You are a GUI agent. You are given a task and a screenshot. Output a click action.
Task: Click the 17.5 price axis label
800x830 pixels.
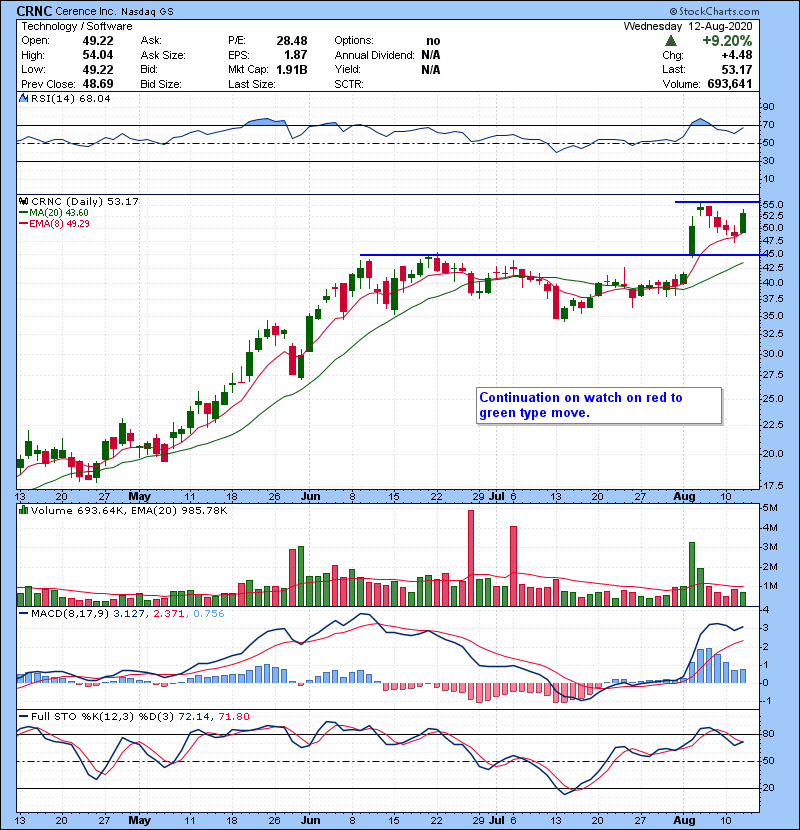tap(774, 485)
